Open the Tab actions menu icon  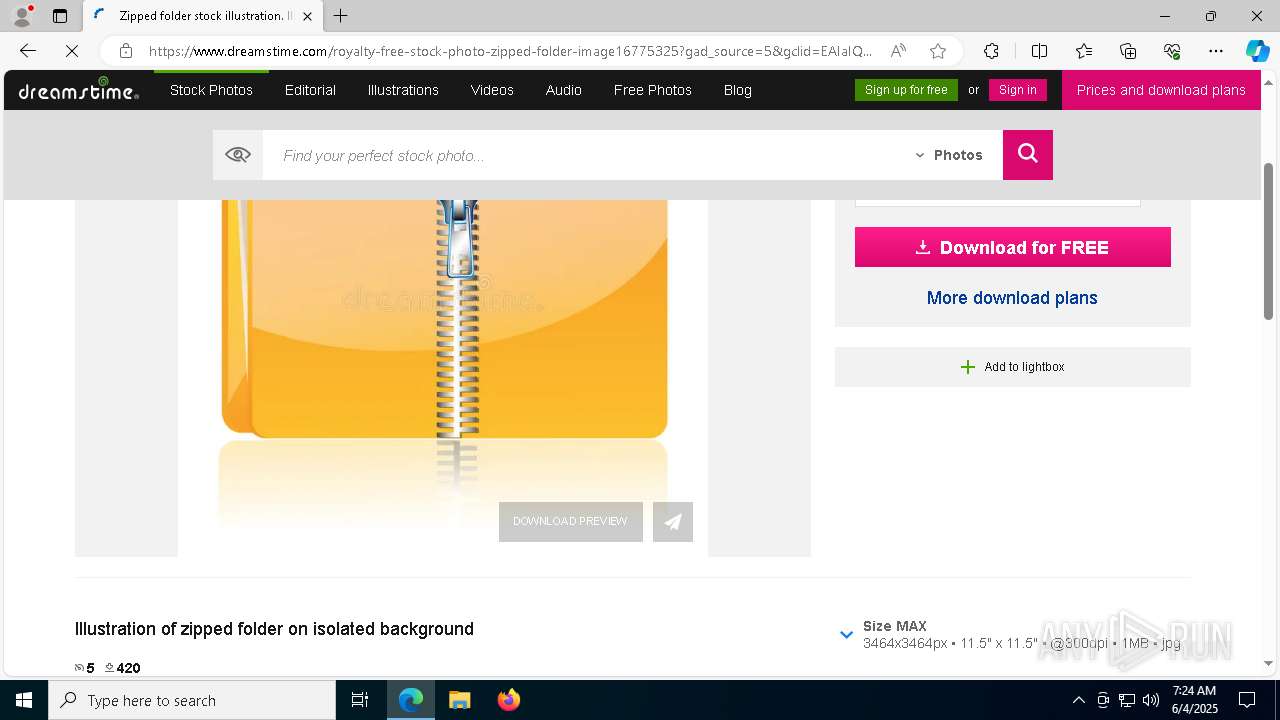point(60,16)
